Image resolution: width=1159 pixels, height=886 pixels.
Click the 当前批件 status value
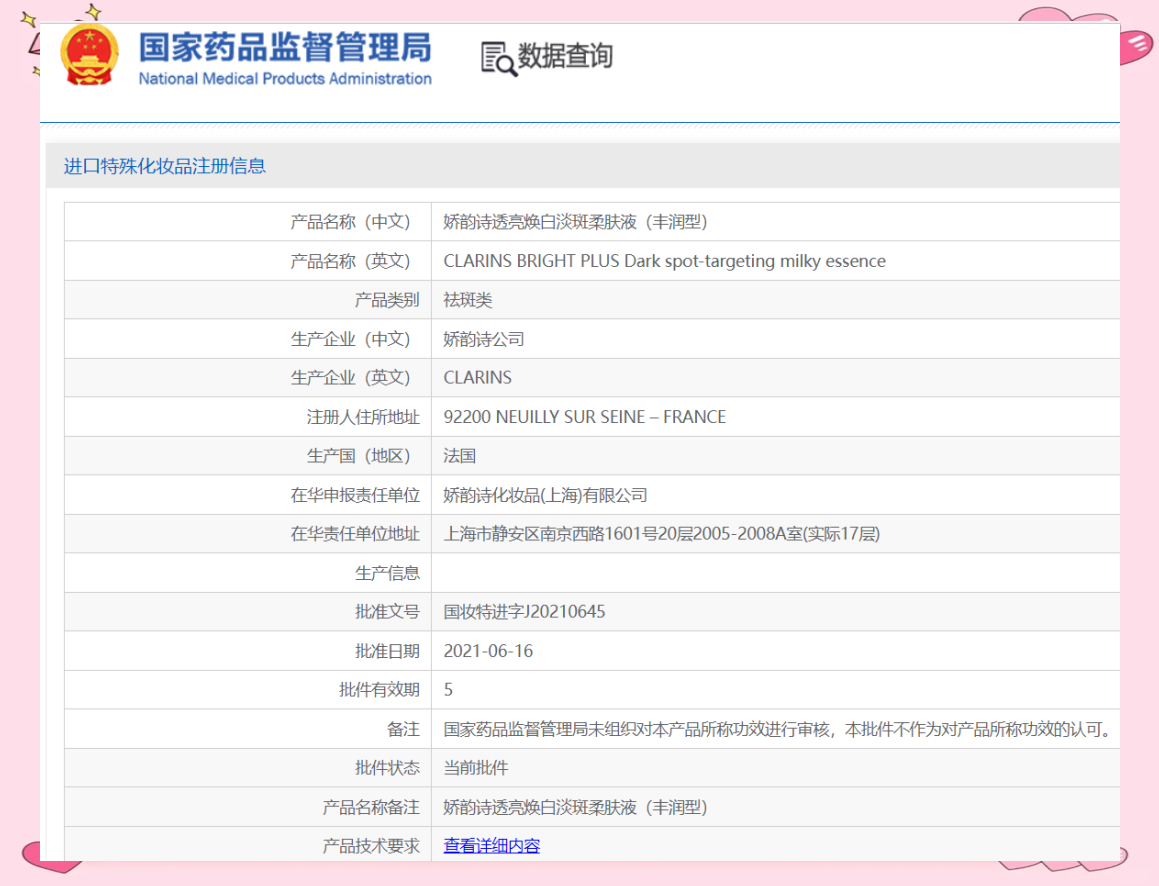(476, 768)
